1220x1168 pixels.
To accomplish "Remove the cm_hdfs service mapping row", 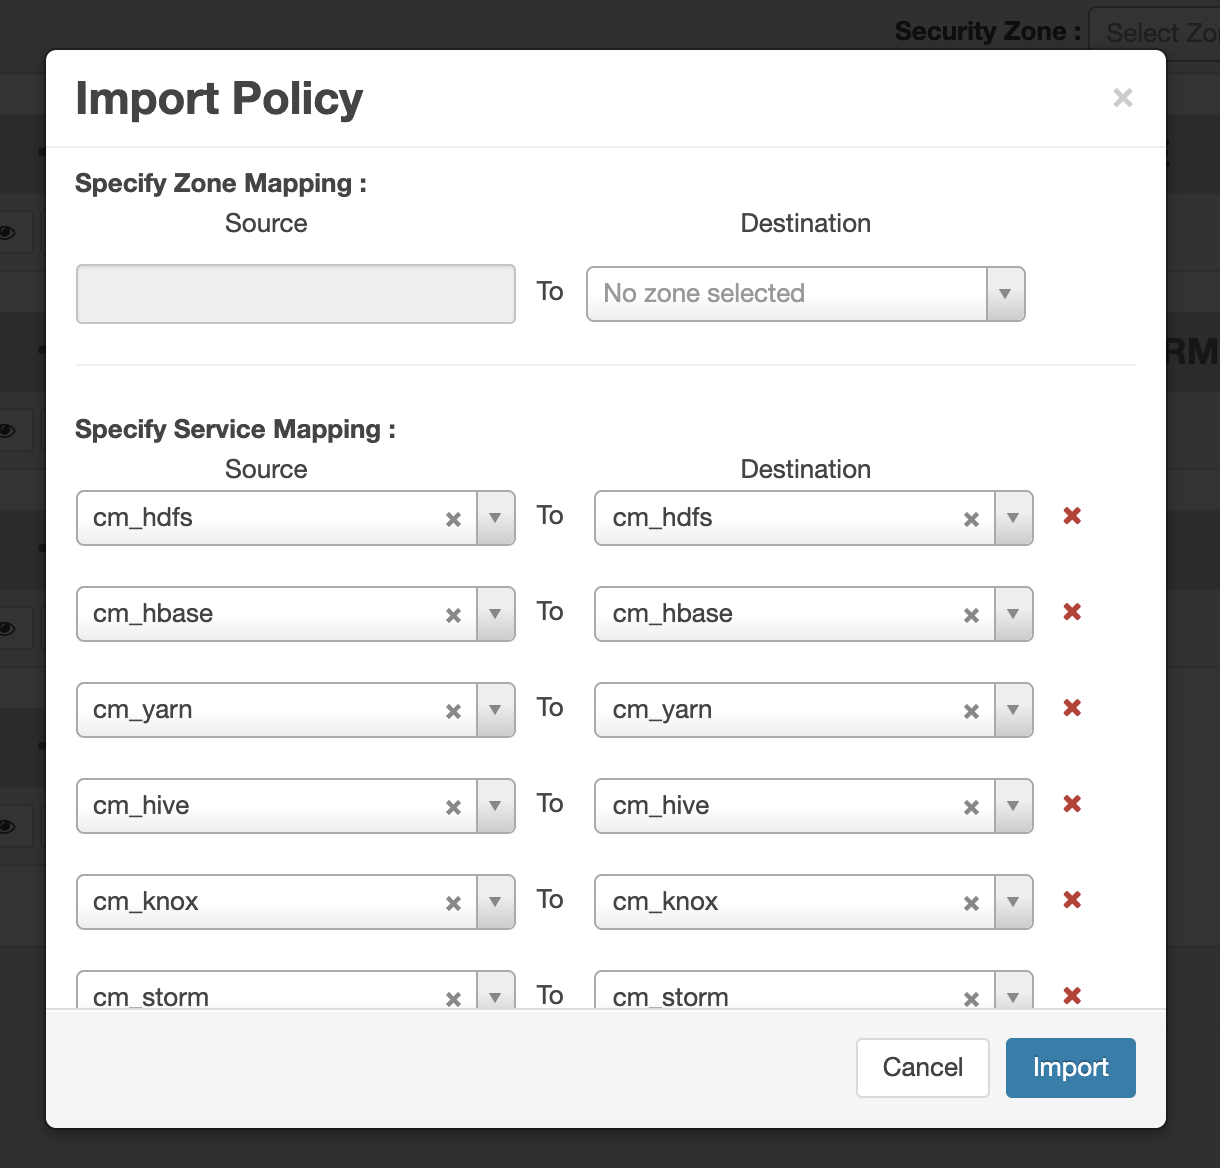I will [1072, 516].
